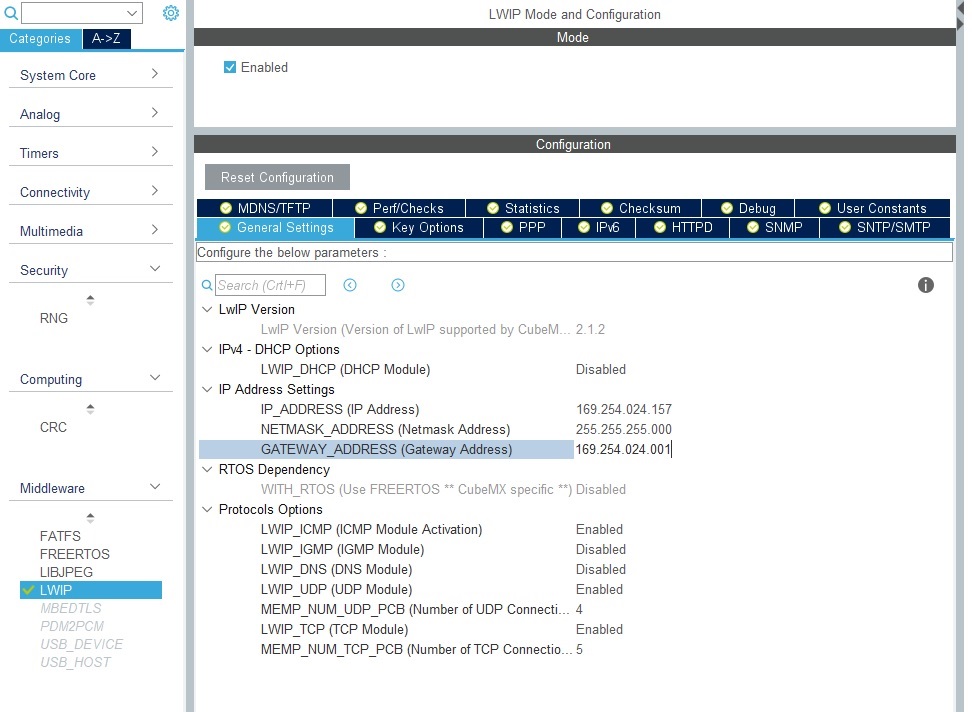This screenshot has width=972, height=712.
Task: Click the LWIP_DNS Disabled value
Action: [x=601, y=569]
